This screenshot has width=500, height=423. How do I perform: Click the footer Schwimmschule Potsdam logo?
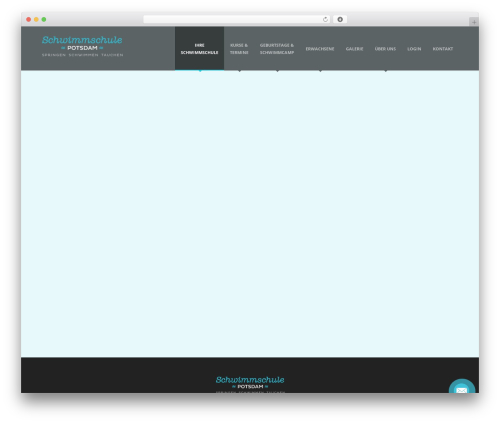coord(250,384)
